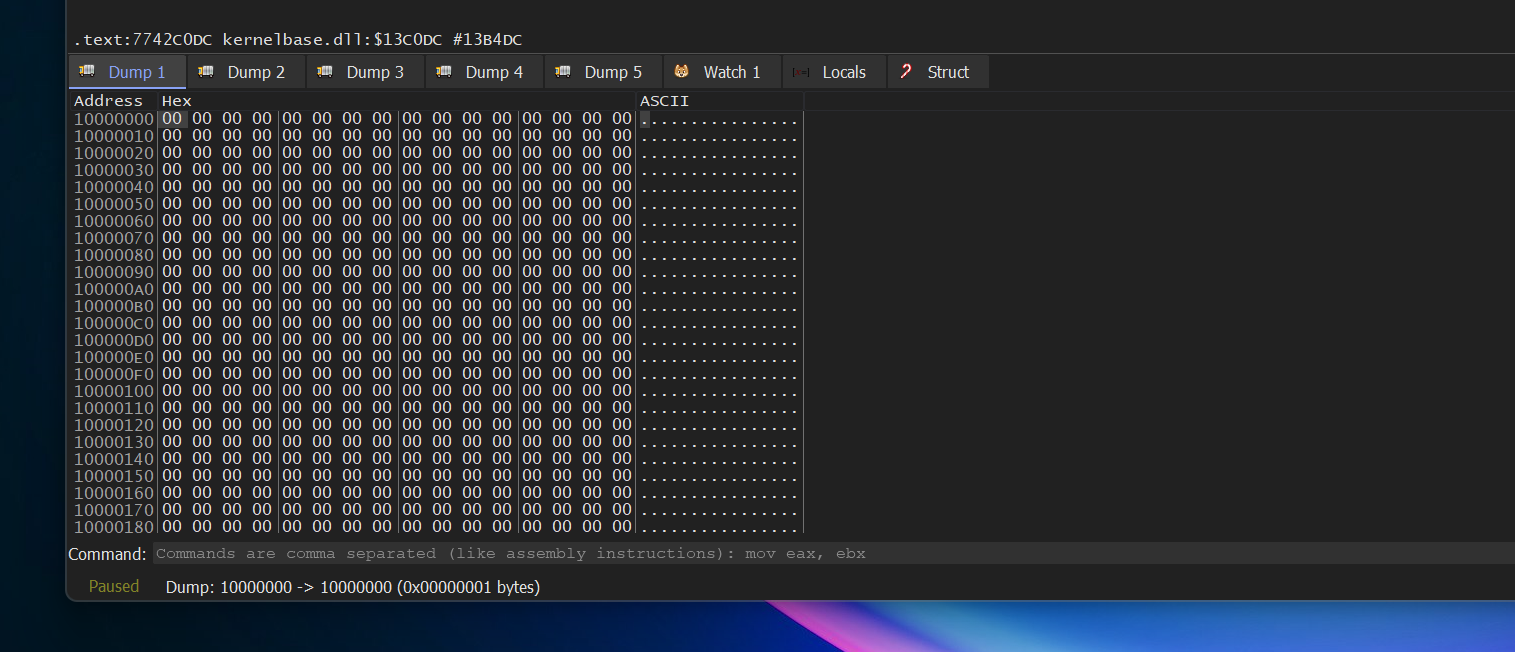Viewport: 1515px width, 652px height.
Task: Show the Locals tab
Action: (843, 72)
